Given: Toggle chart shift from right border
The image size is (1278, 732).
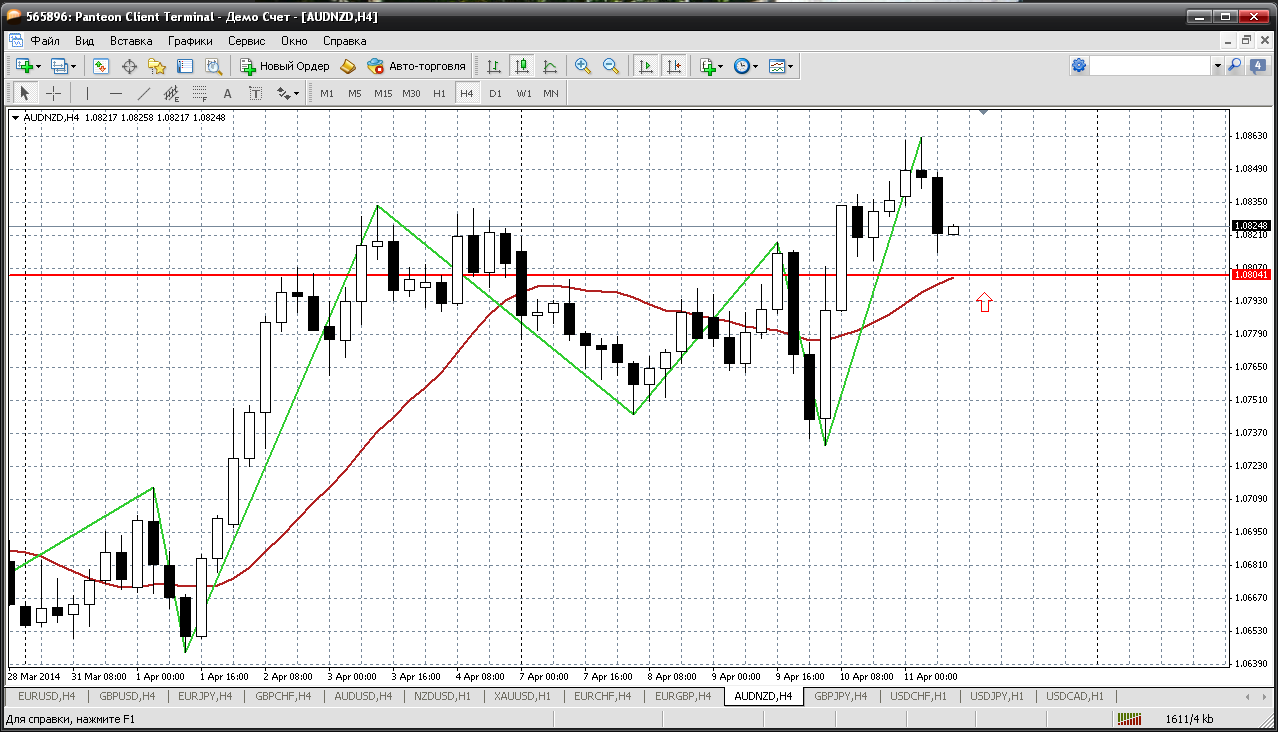Looking at the screenshot, I should click(674, 66).
